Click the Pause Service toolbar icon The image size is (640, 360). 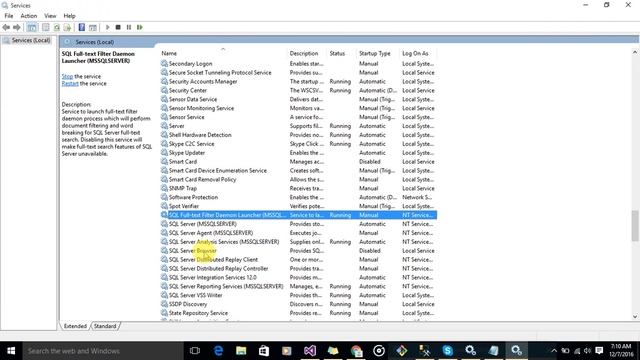pos(129,27)
